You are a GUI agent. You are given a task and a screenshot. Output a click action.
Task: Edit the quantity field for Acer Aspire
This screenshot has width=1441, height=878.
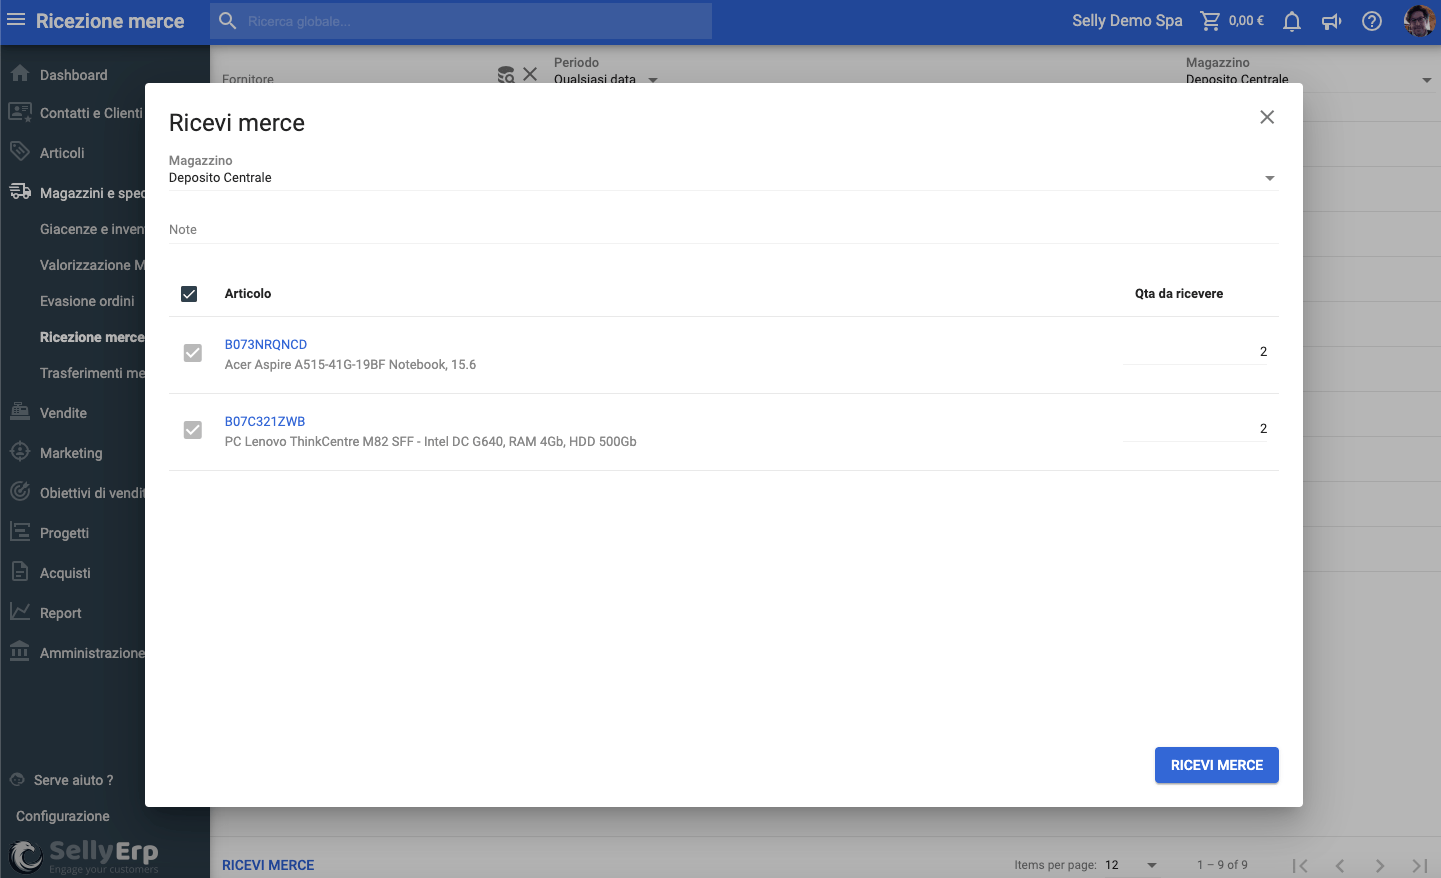coord(1195,352)
